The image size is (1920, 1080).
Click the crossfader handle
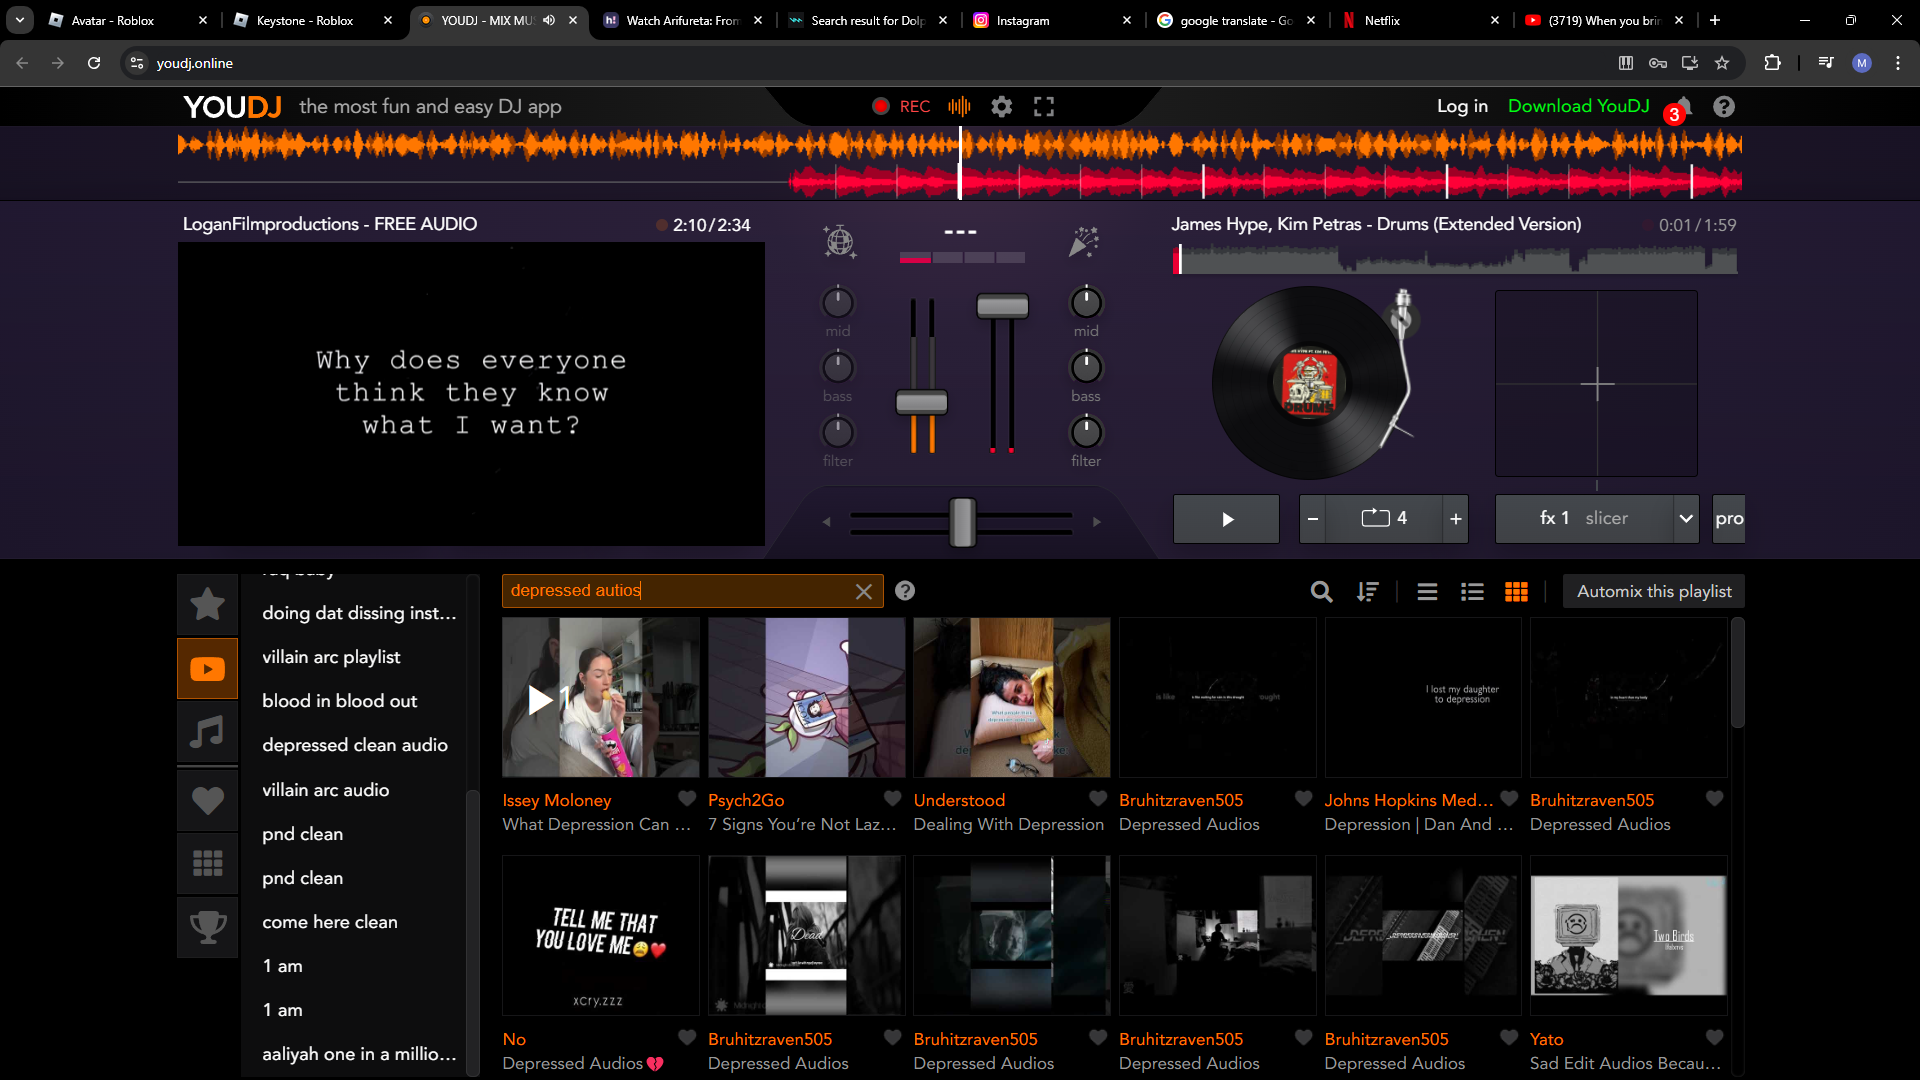962,522
